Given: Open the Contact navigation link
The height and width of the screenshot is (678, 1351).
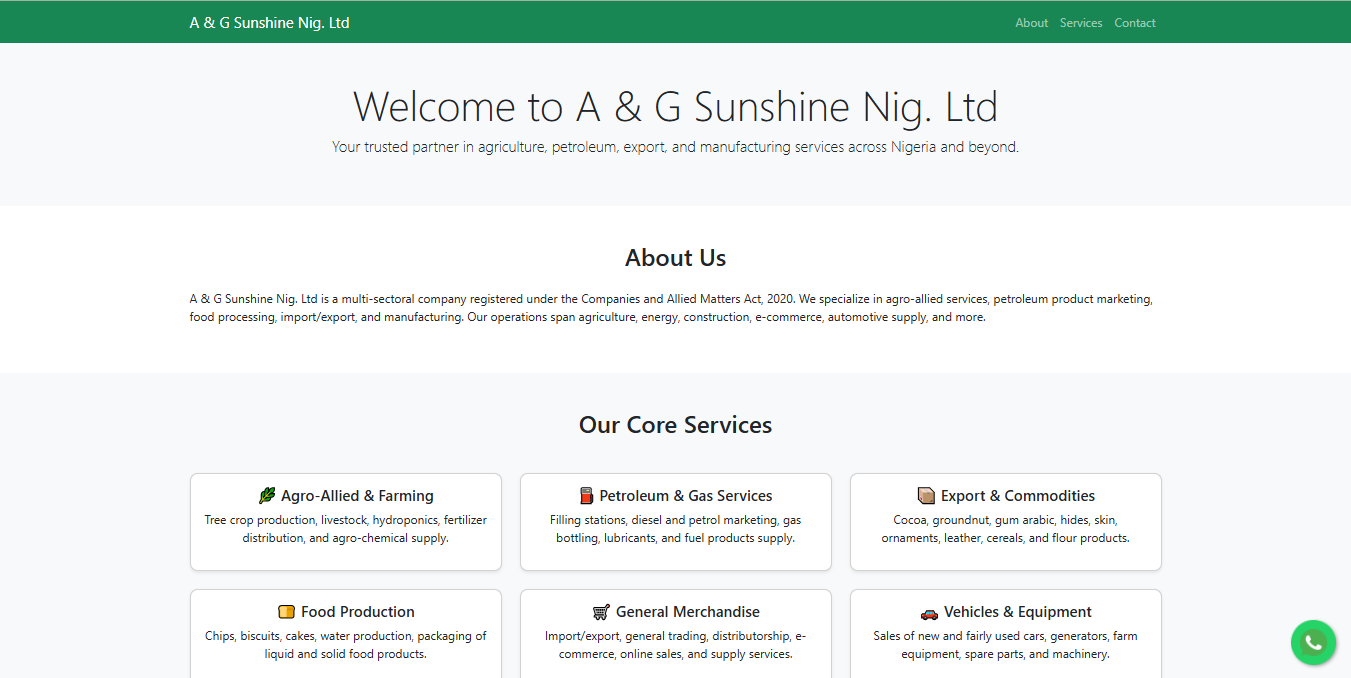Looking at the screenshot, I should click(1134, 23).
